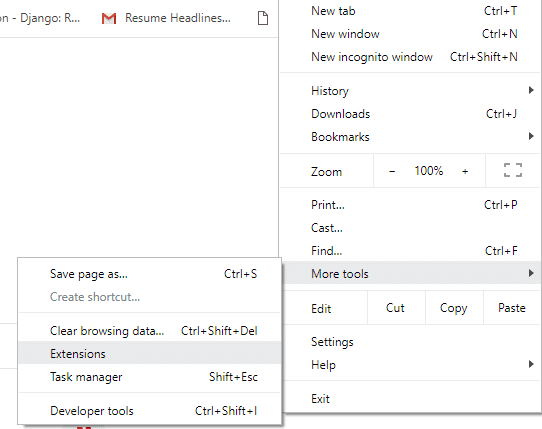This screenshot has height=429, width=542.
Task: Open Settings from the menu
Action: tap(411, 342)
